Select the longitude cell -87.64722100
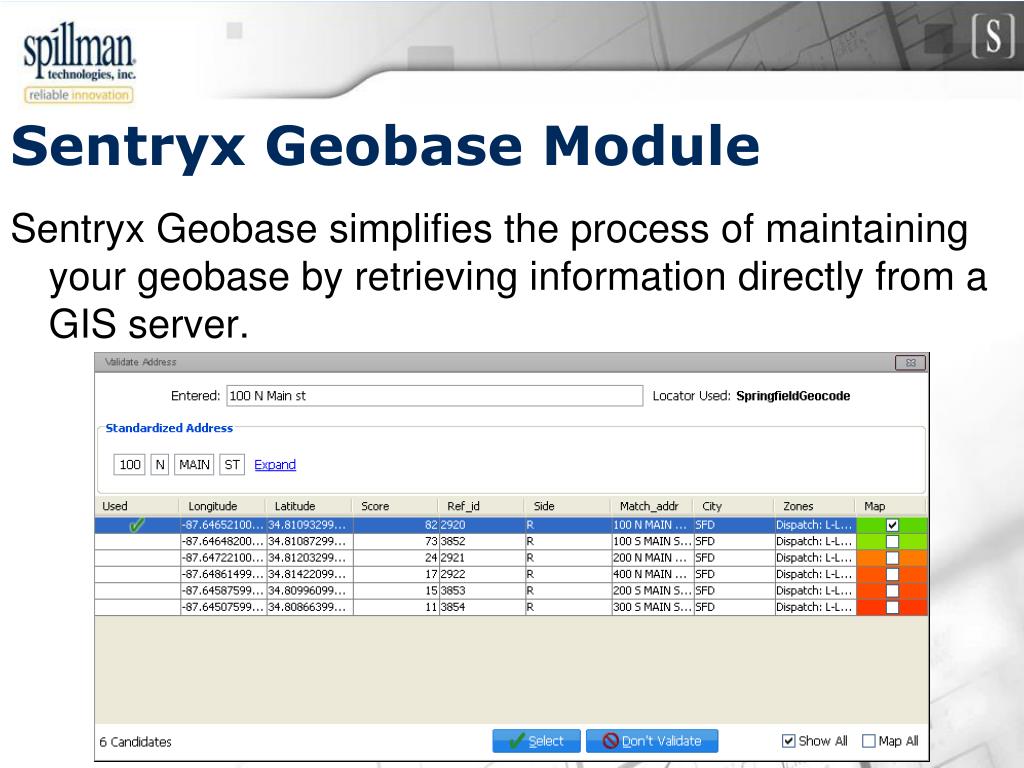The height and width of the screenshot is (768, 1024). (x=223, y=558)
